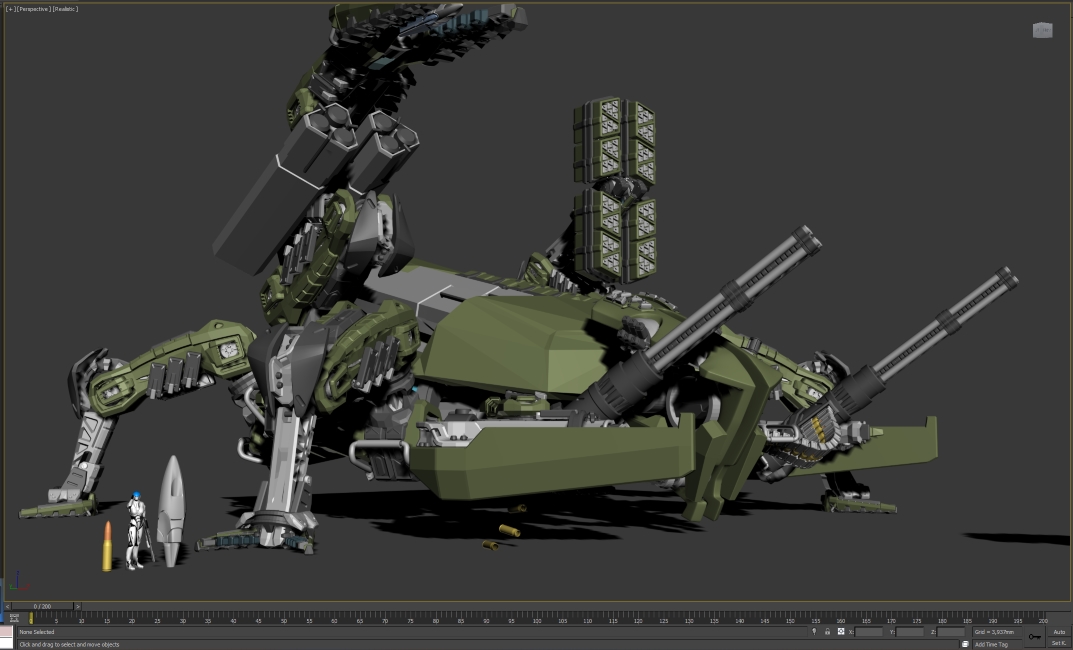Viewport: 1073px width, 650px height.
Task: Click Add Time Tag
Action: (x=992, y=644)
